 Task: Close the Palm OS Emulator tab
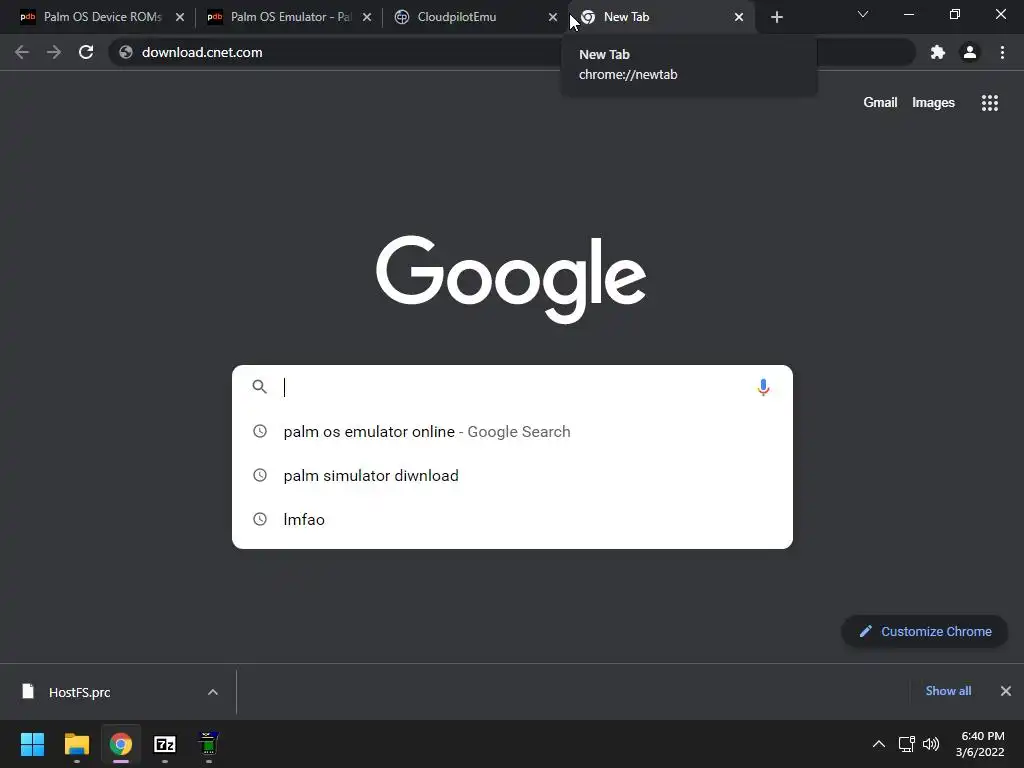coord(367,17)
